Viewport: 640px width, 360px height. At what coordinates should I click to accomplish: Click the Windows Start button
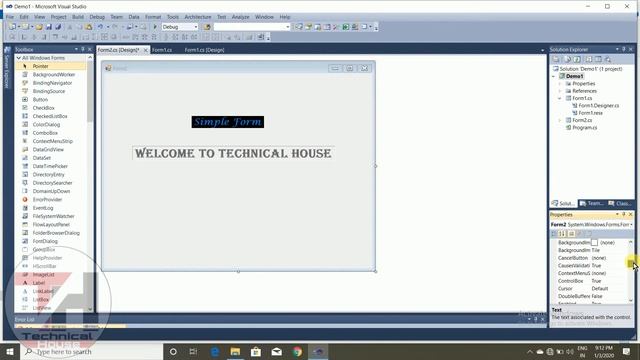coord(10,351)
